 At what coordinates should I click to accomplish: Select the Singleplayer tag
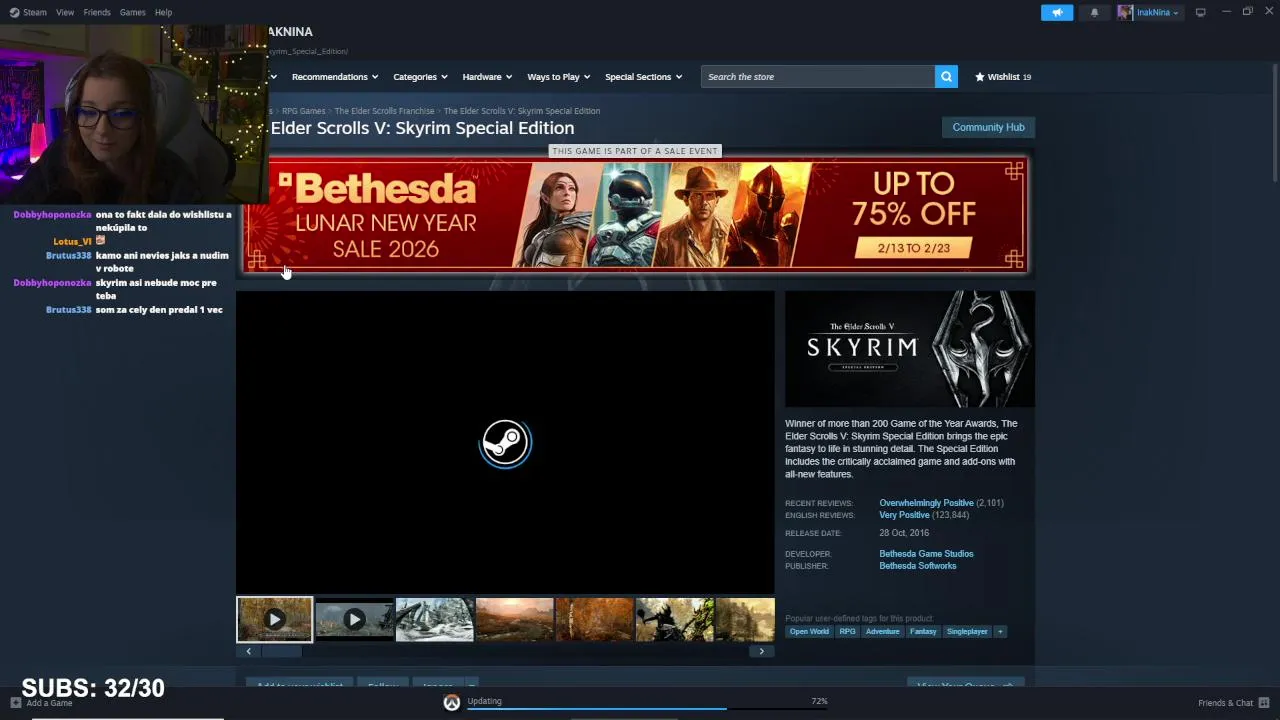(x=967, y=631)
